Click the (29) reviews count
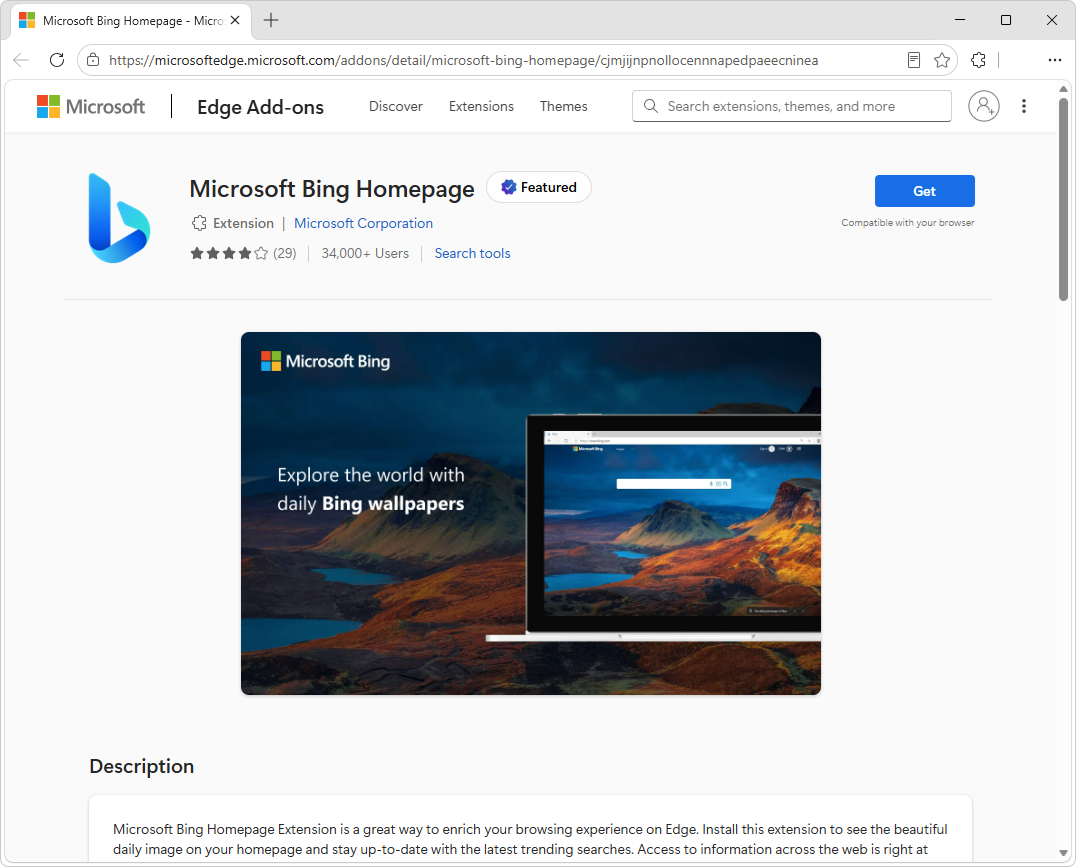The height and width of the screenshot is (867, 1076). click(285, 253)
